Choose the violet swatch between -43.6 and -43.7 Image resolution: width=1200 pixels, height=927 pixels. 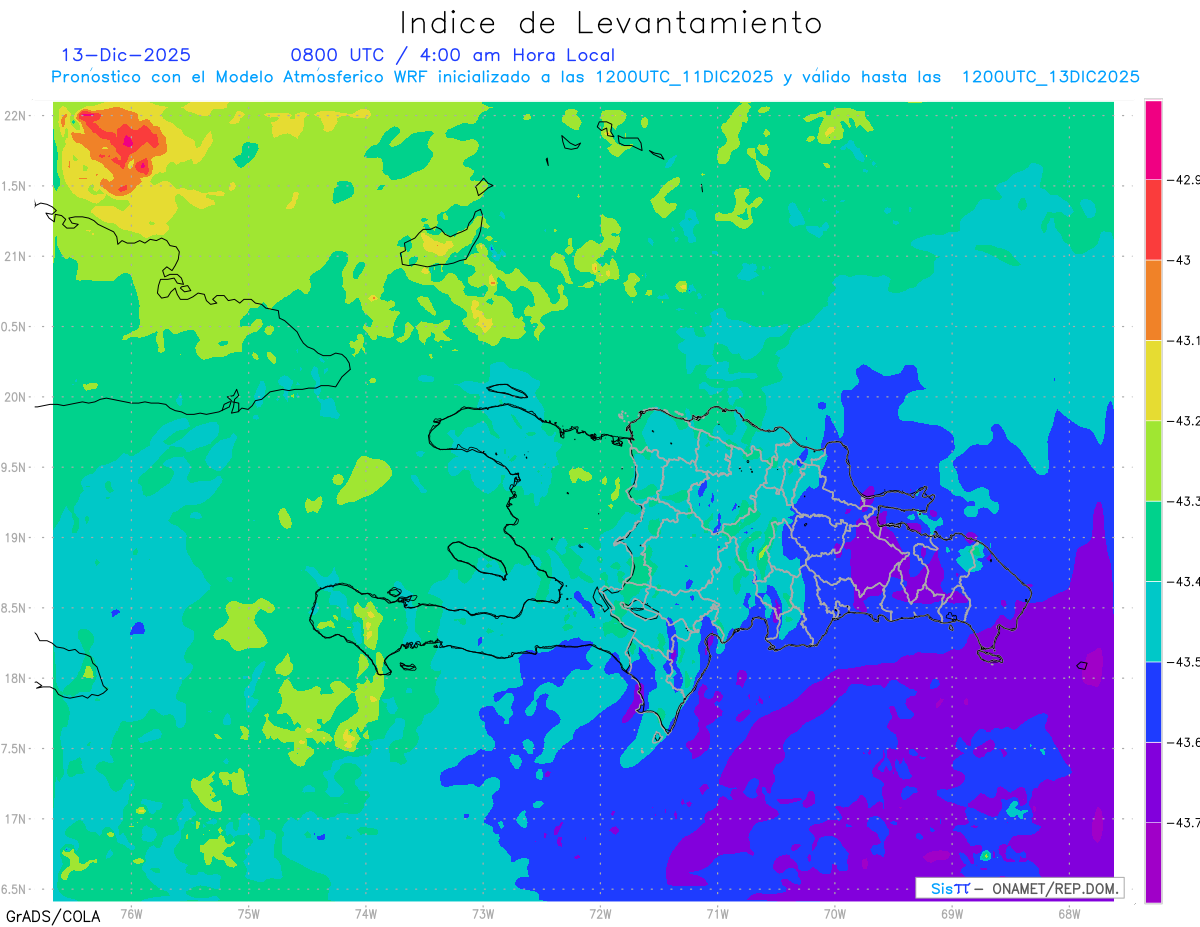pos(1153,782)
